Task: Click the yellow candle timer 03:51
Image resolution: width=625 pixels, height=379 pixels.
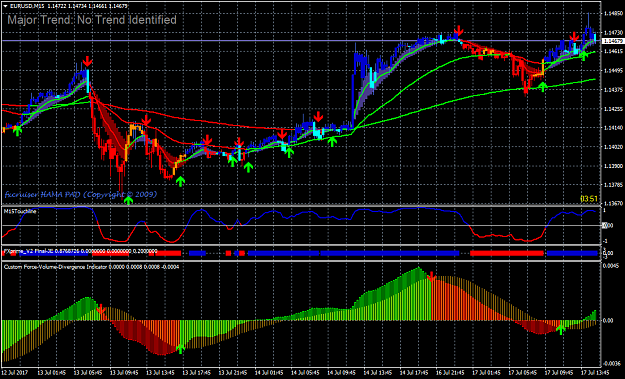Action: point(589,198)
